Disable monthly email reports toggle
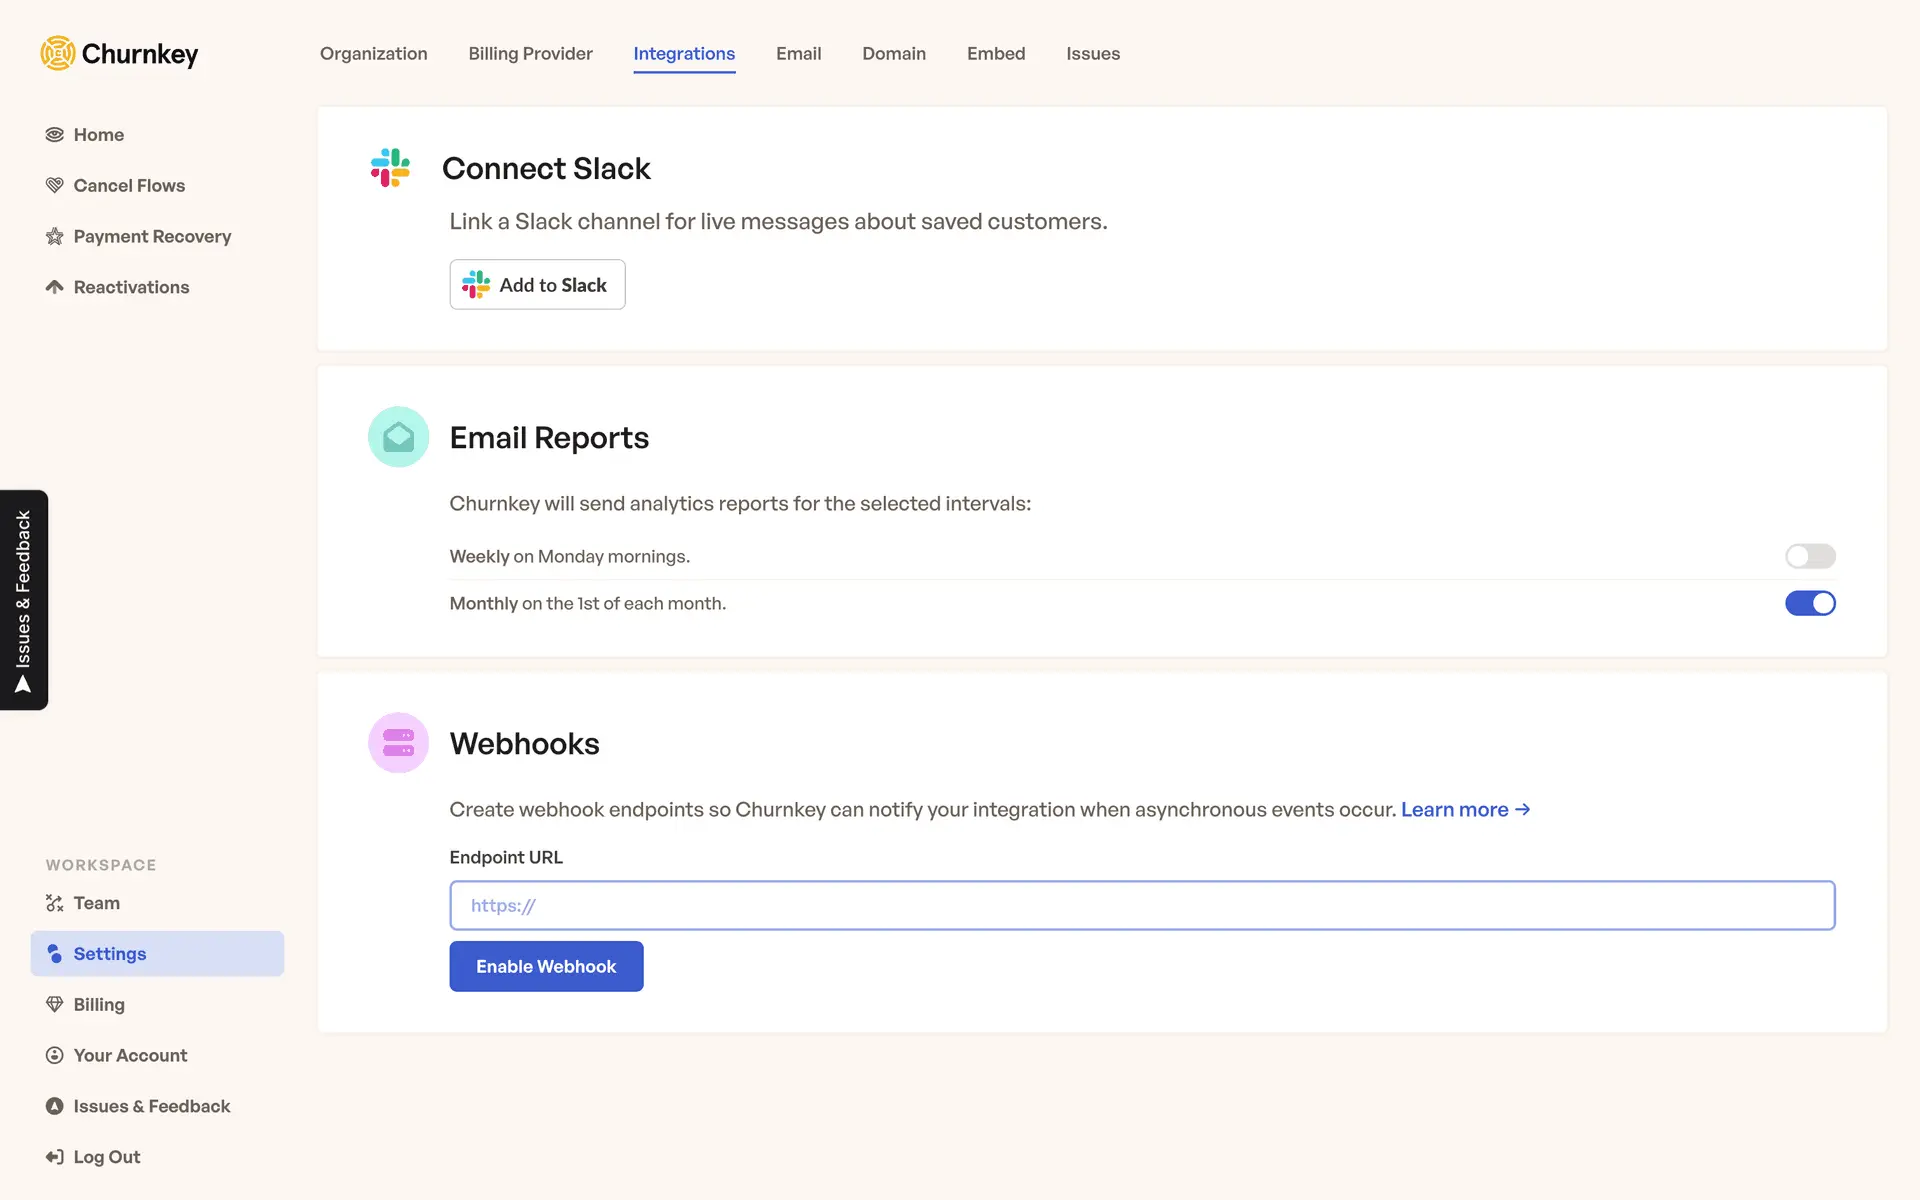This screenshot has height=1200, width=1920. pos(1810,603)
